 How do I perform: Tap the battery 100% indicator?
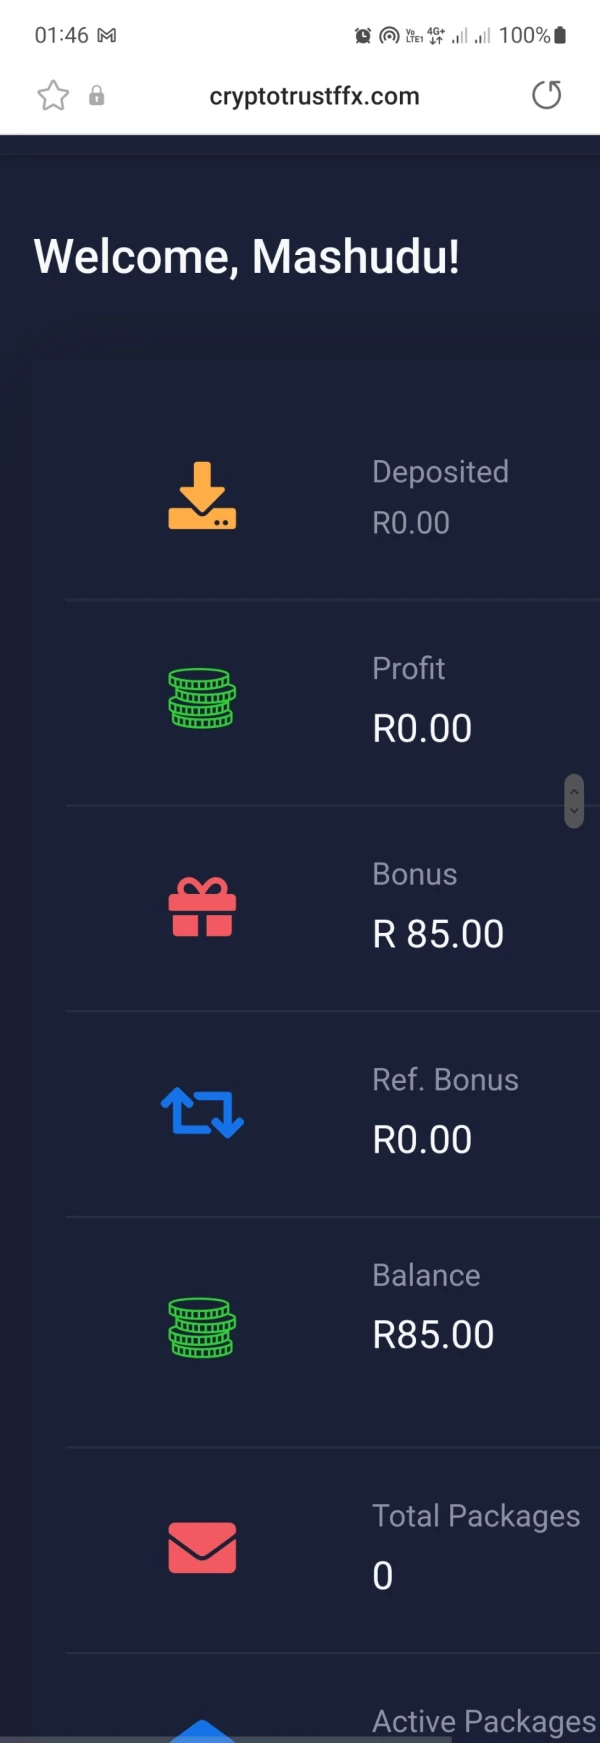pos(532,35)
